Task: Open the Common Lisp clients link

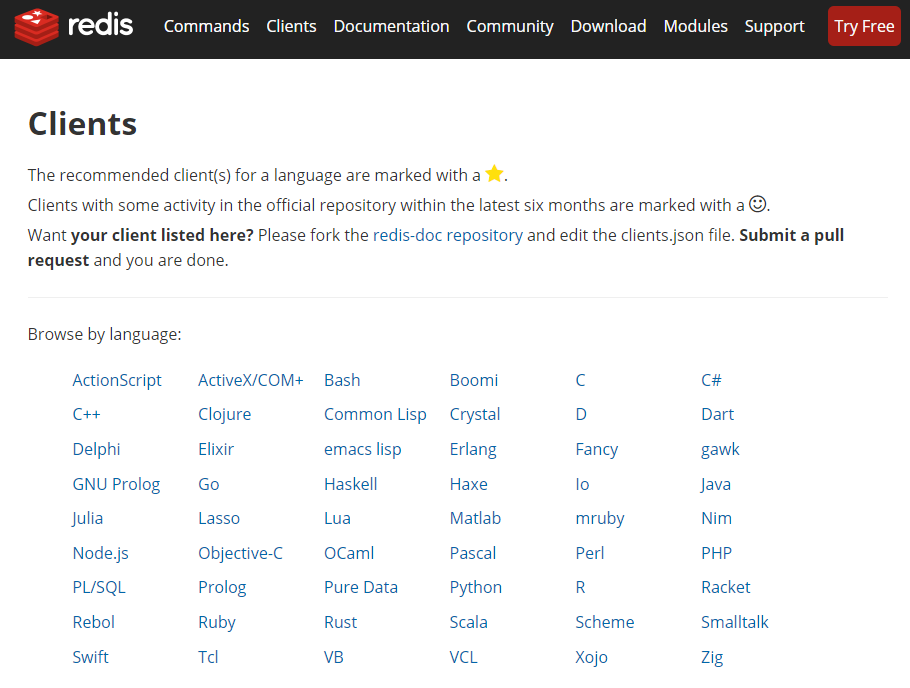Action: pos(375,414)
